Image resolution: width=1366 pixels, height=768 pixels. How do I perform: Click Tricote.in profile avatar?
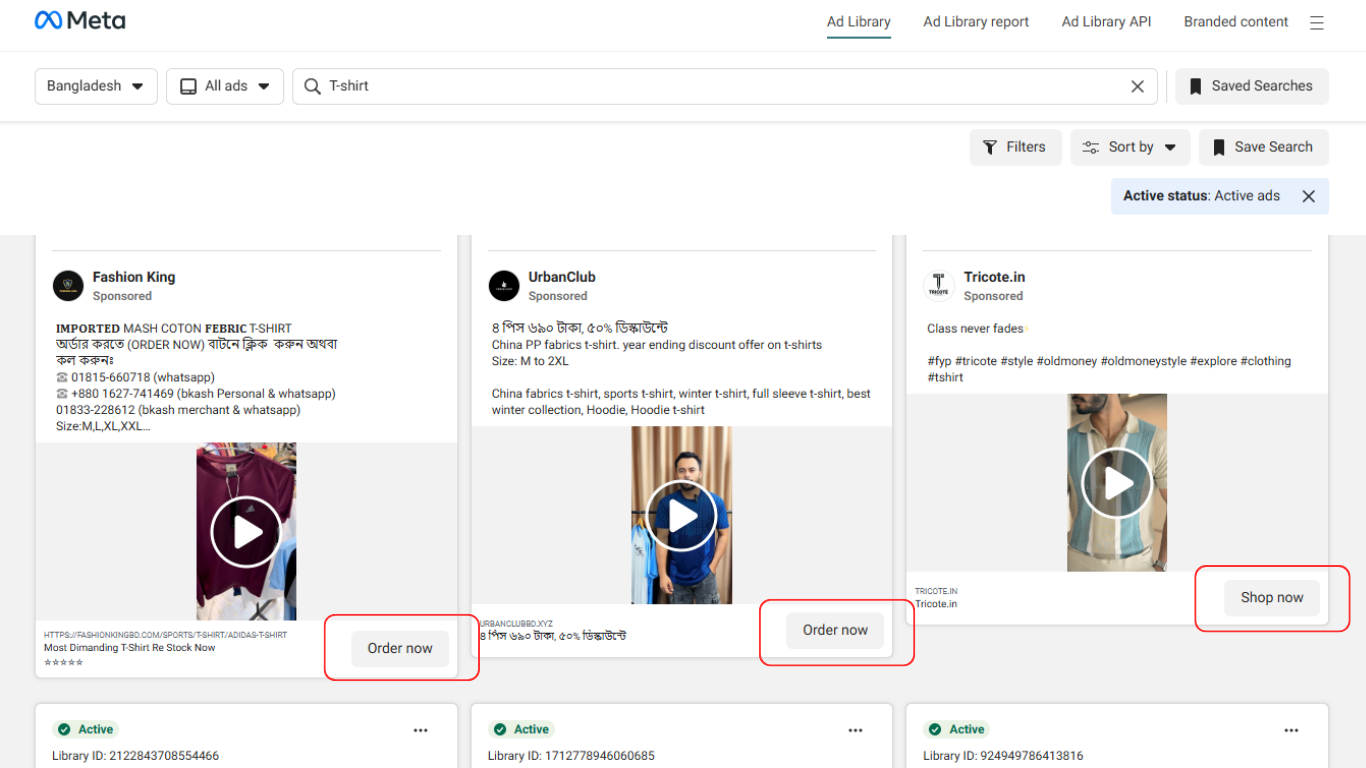[x=938, y=286]
